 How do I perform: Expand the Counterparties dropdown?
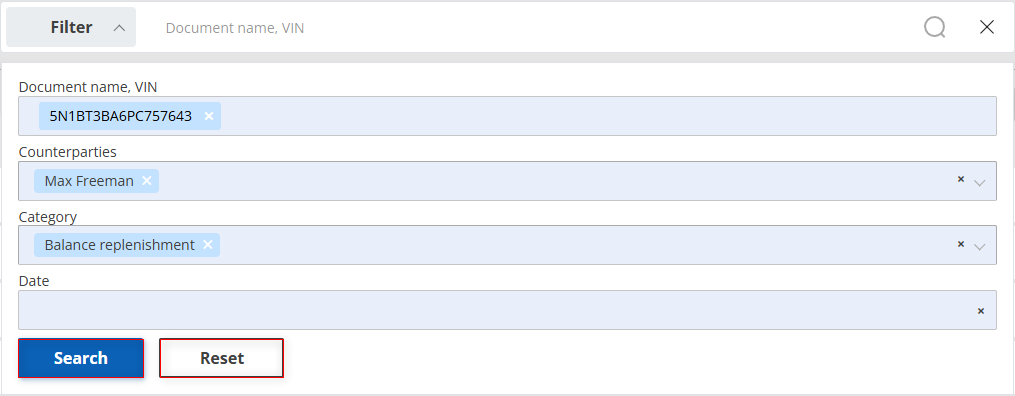pyautogui.click(x=979, y=182)
